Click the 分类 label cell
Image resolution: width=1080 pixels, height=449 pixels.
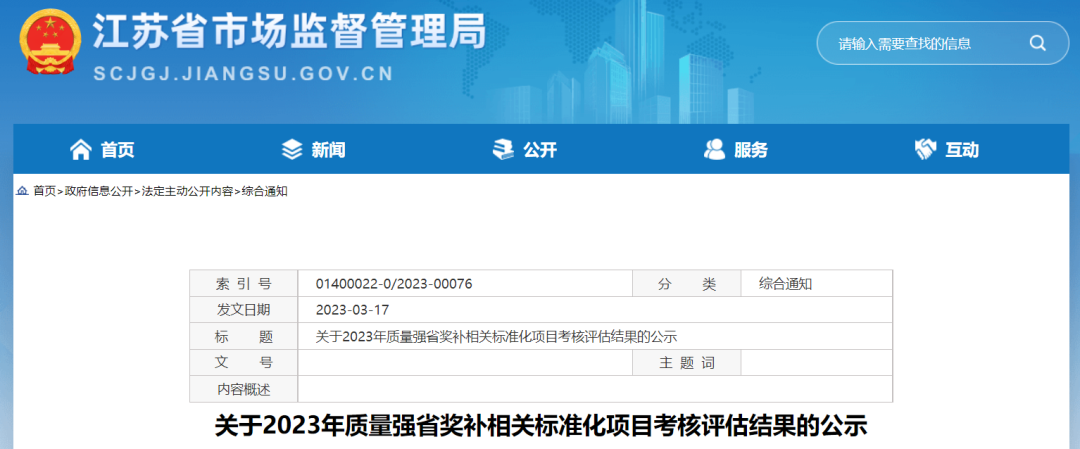(x=687, y=284)
